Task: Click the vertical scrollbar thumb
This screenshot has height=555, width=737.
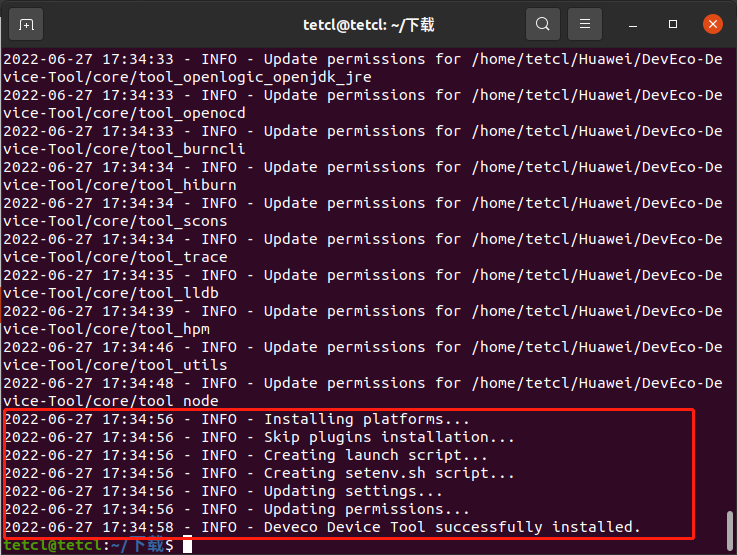Action: click(730, 526)
